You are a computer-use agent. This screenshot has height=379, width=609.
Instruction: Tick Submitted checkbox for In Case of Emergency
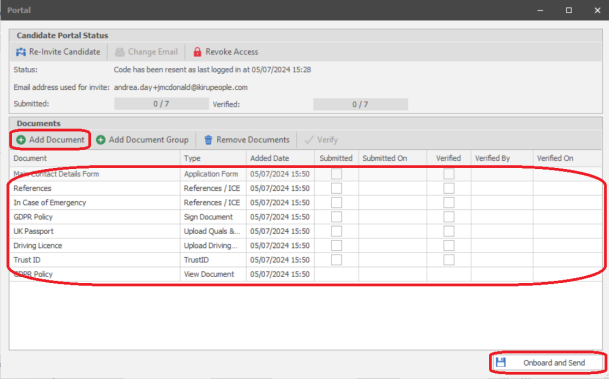(336, 203)
